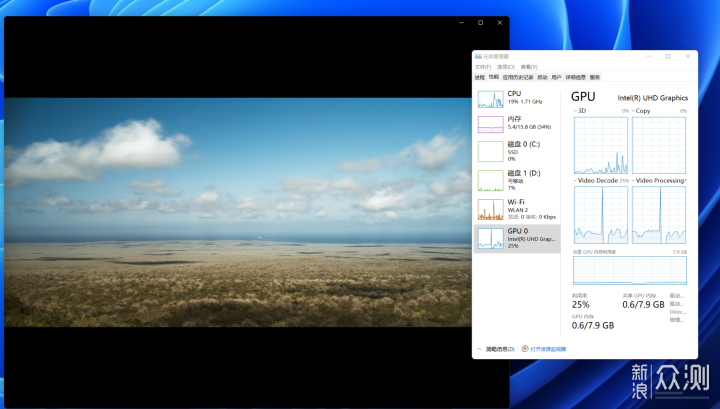Image resolution: width=720 pixels, height=409 pixels.
Task: Select the 内存 (memory) item in the sidebar
Action: [517, 123]
